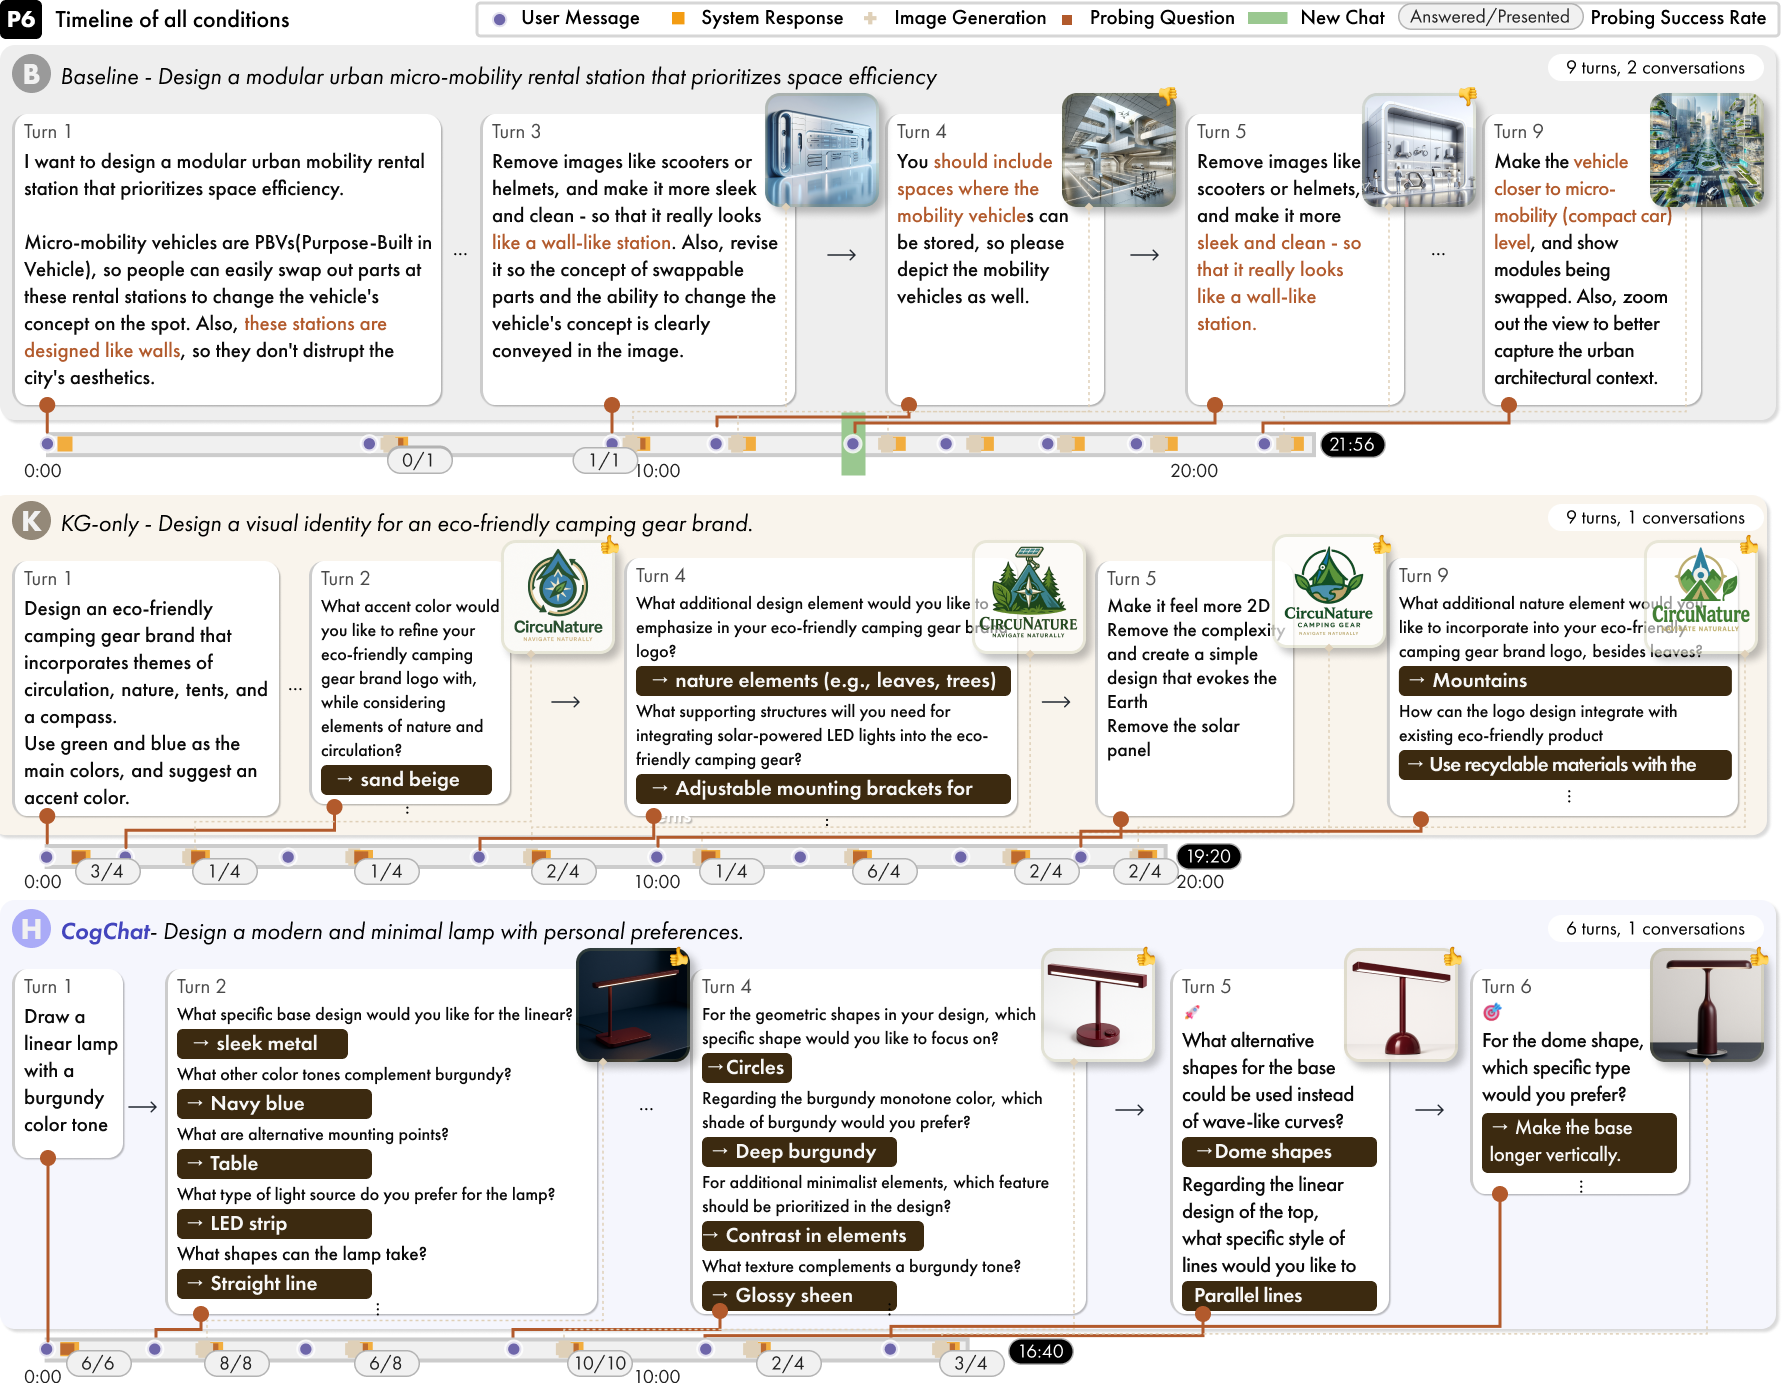The width and height of the screenshot is (1785, 1383).
Task: Open the CogChat Turn 4 round-base lamp image
Action: pos(1098,1005)
